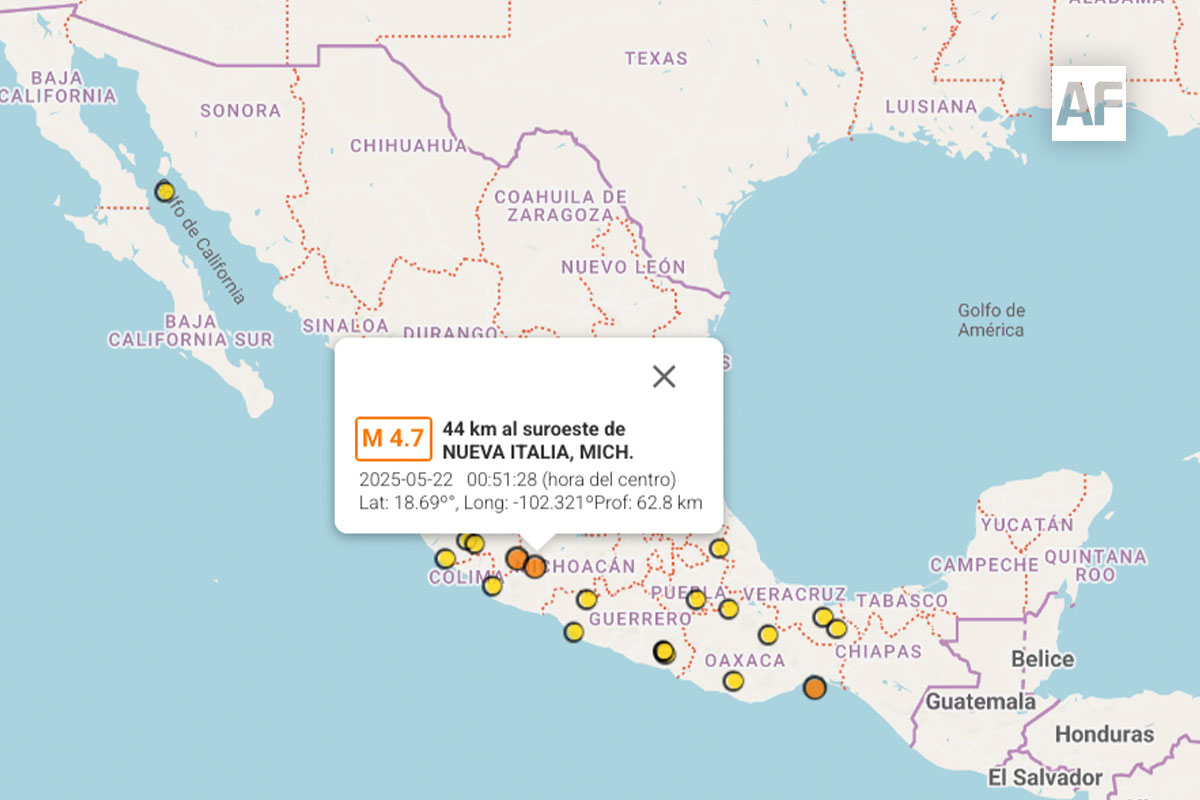Select the 'Golfo de América' label

(991, 320)
